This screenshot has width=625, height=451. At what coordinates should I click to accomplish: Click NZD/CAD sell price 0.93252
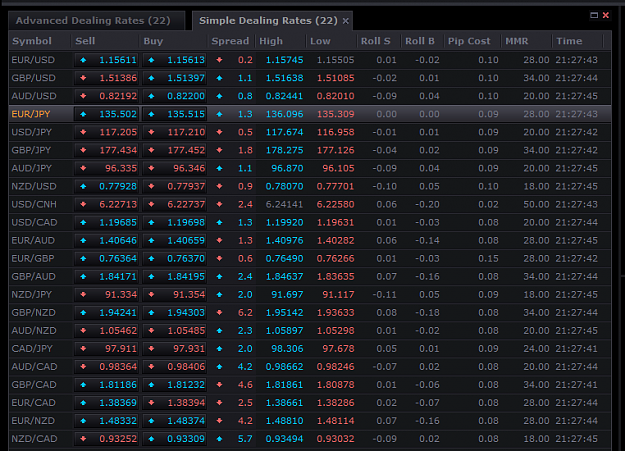click(106, 439)
